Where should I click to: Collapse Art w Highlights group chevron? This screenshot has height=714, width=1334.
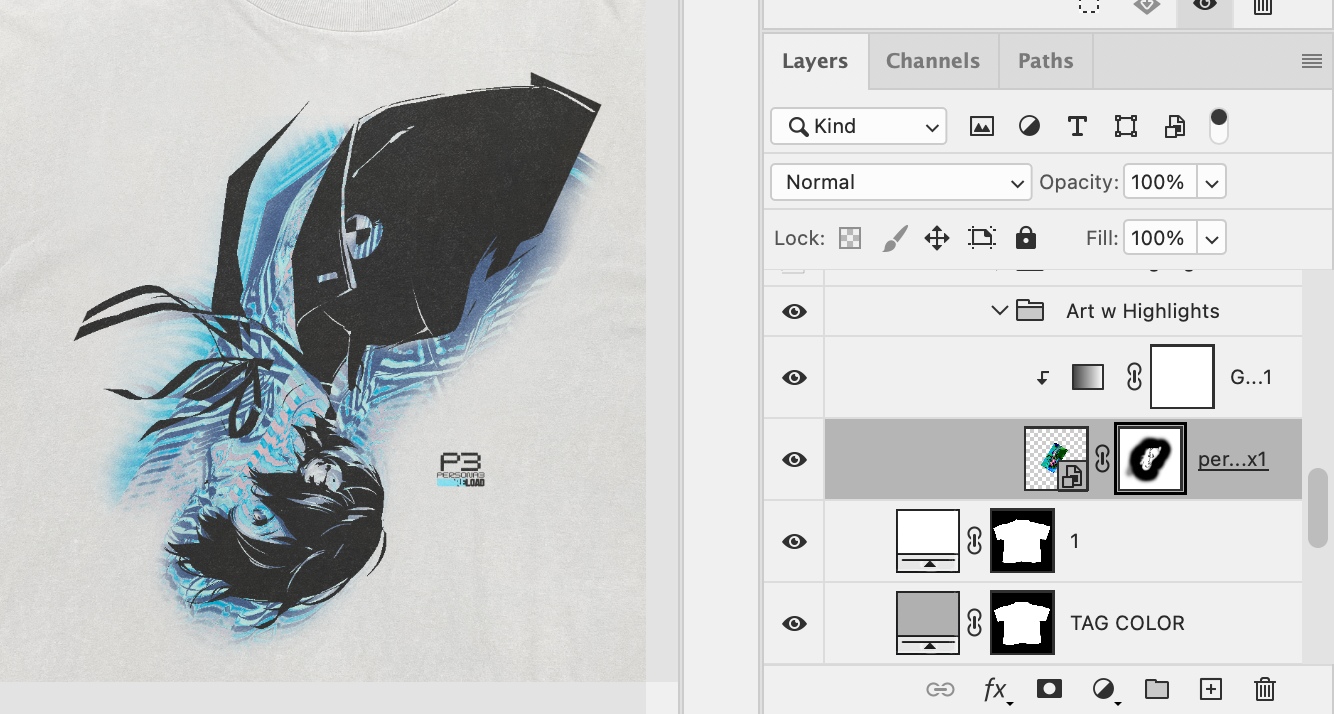click(999, 311)
